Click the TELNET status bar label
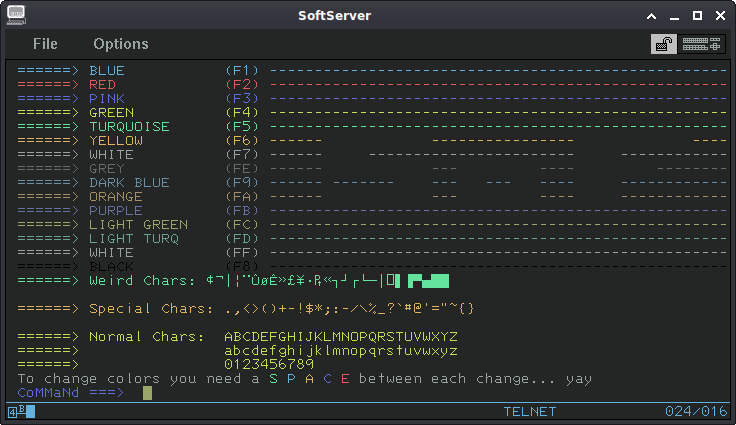The image size is (736, 425). point(530,411)
